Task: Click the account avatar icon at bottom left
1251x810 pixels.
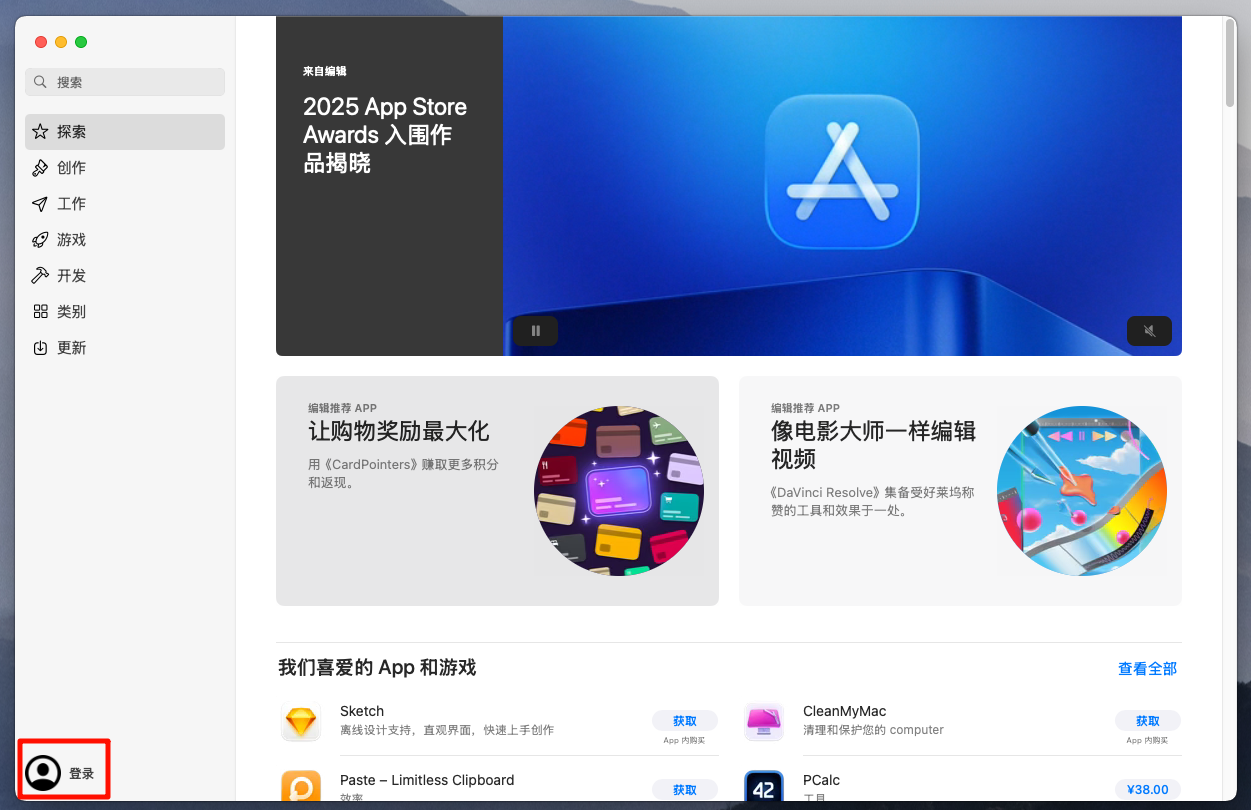Action: (x=43, y=773)
